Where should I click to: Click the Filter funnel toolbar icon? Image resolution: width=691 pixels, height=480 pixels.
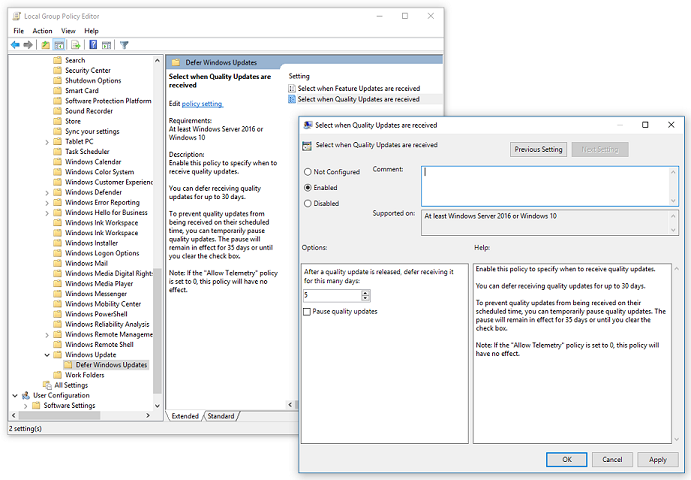(124, 45)
